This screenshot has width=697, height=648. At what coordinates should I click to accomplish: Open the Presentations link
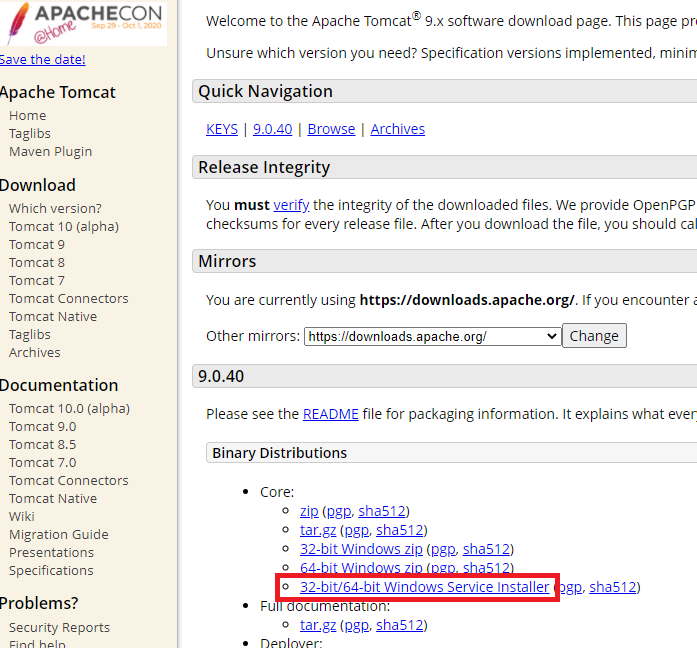(52, 552)
